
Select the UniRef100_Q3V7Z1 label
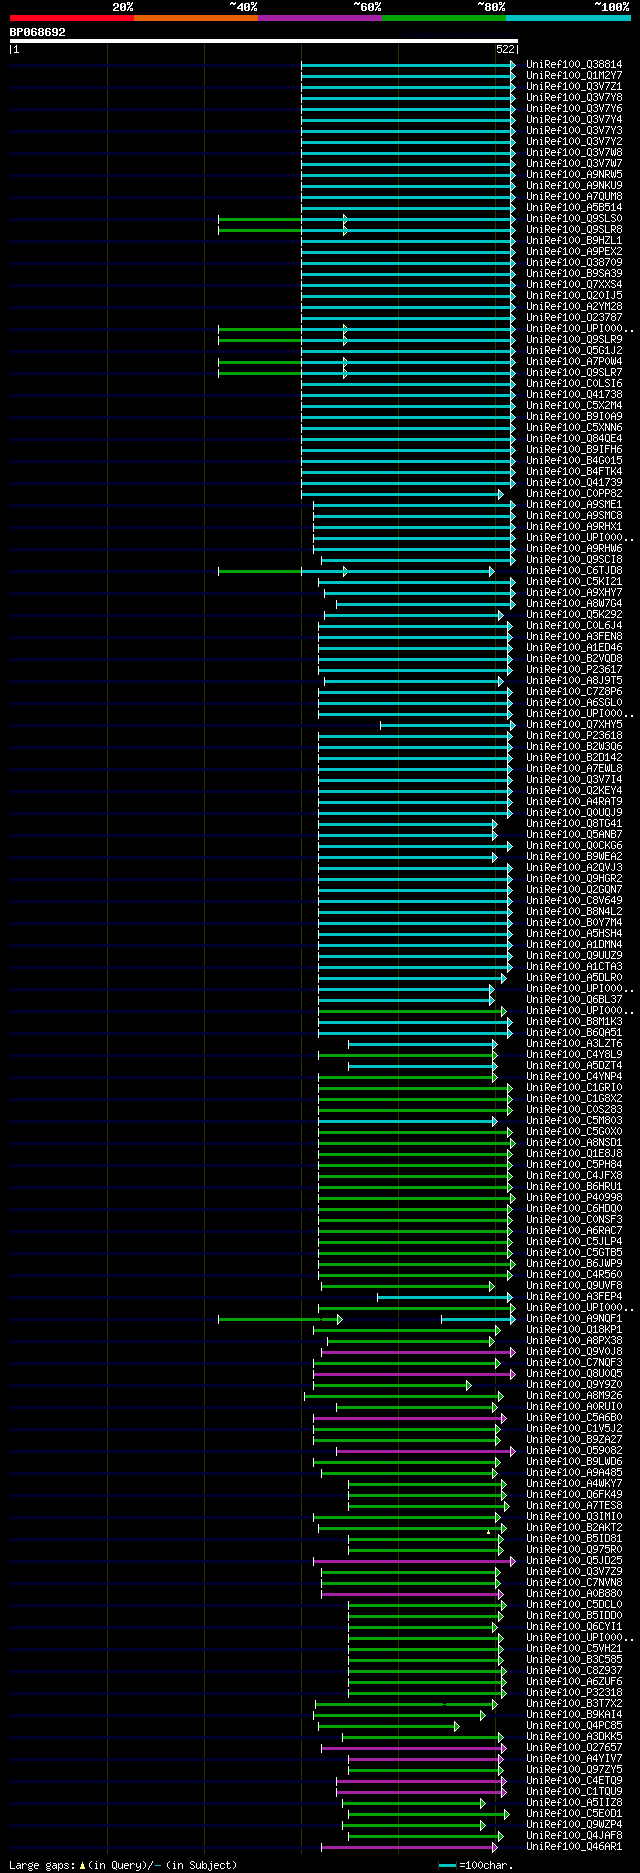coord(574,87)
